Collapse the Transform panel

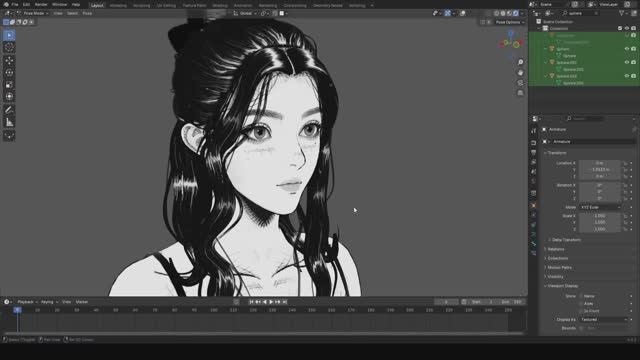pyautogui.click(x=556, y=153)
